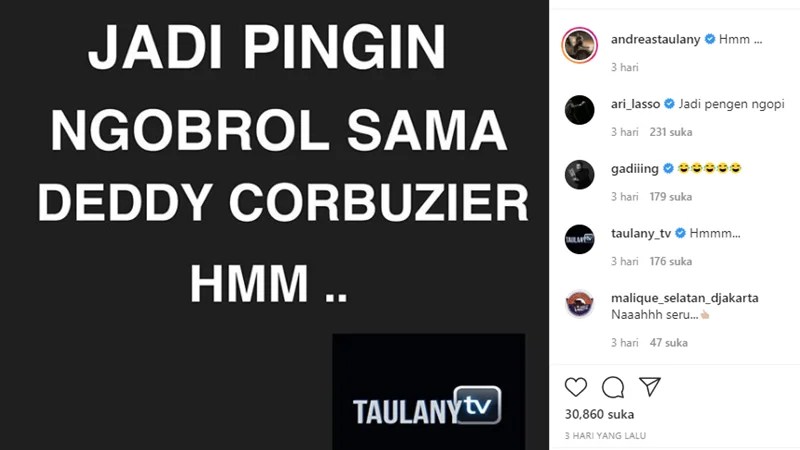Image resolution: width=800 pixels, height=450 pixels.
Task: Visit gadiiing profile username
Action: (x=635, y=169)
